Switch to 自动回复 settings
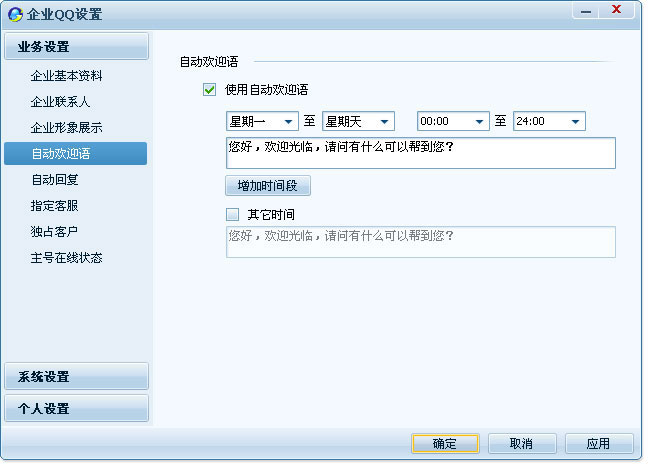 pos(55,180)
